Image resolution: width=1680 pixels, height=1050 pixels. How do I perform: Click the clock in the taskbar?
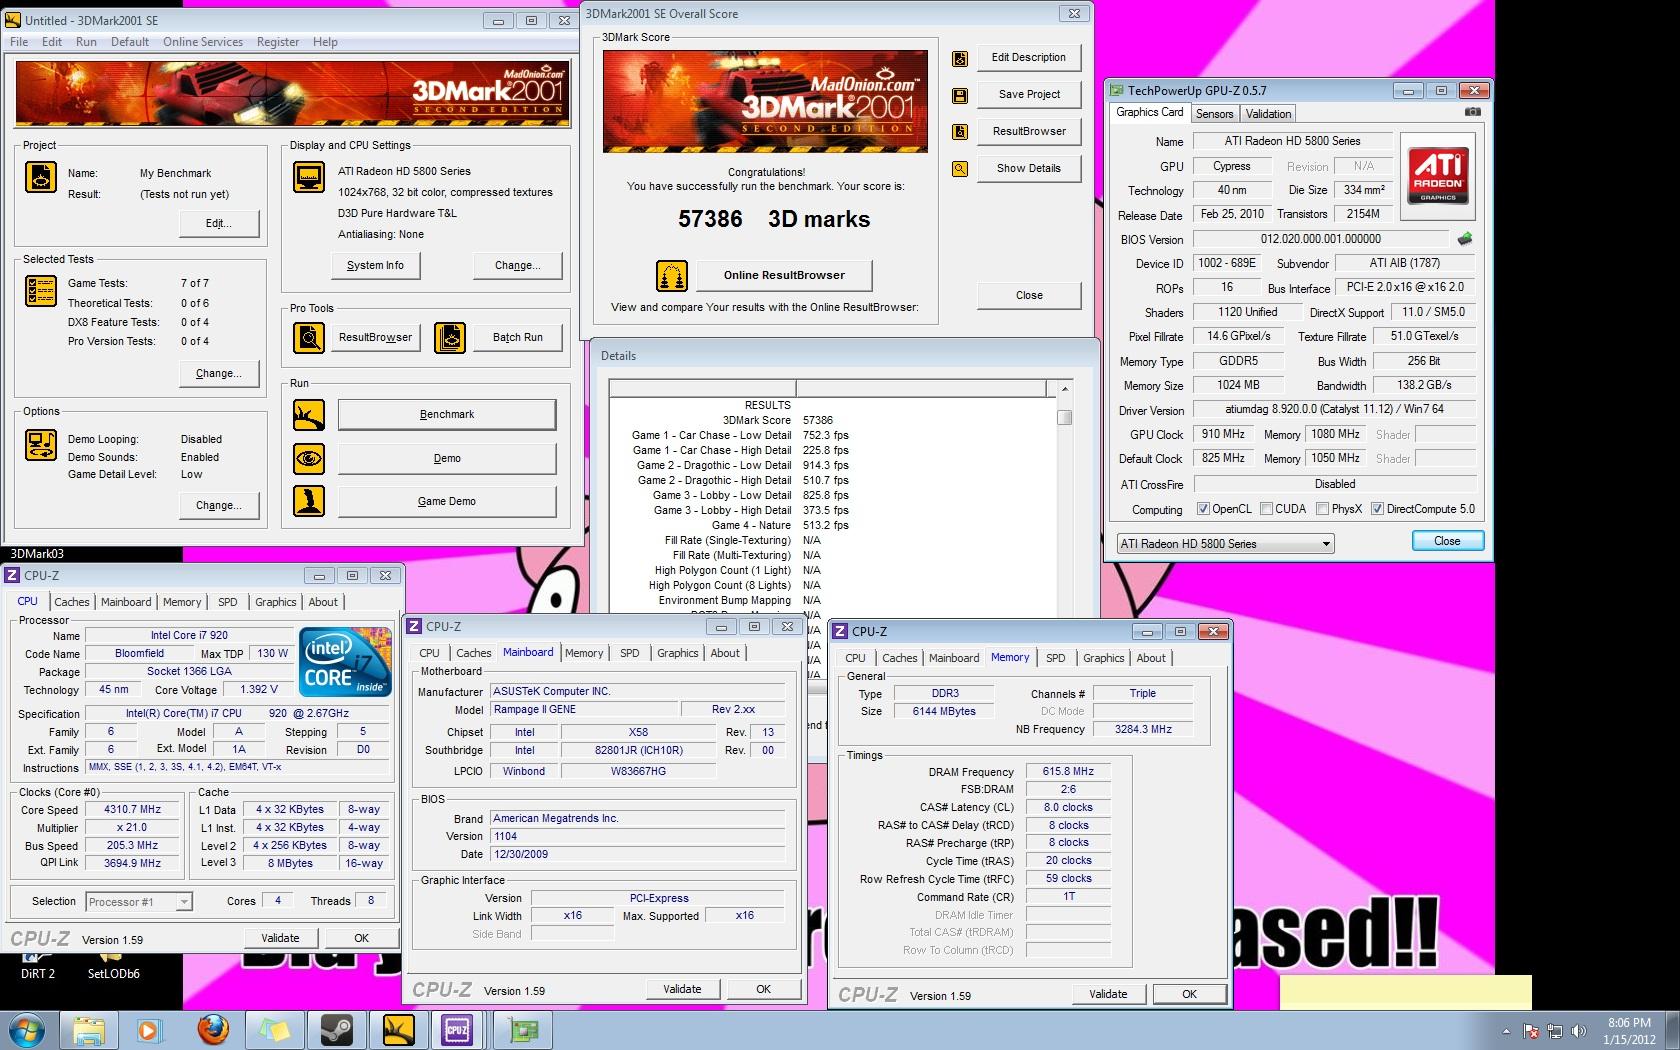pos(1629,1031)
